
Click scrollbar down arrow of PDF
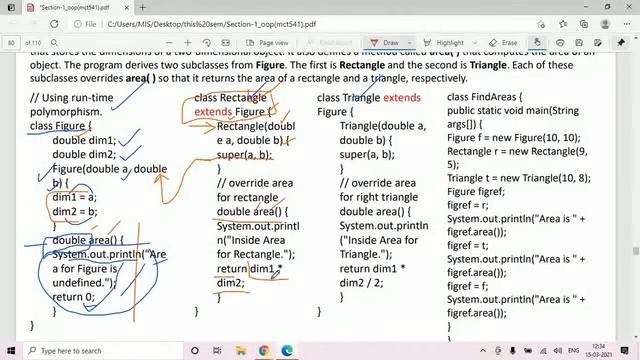point(636,338)
